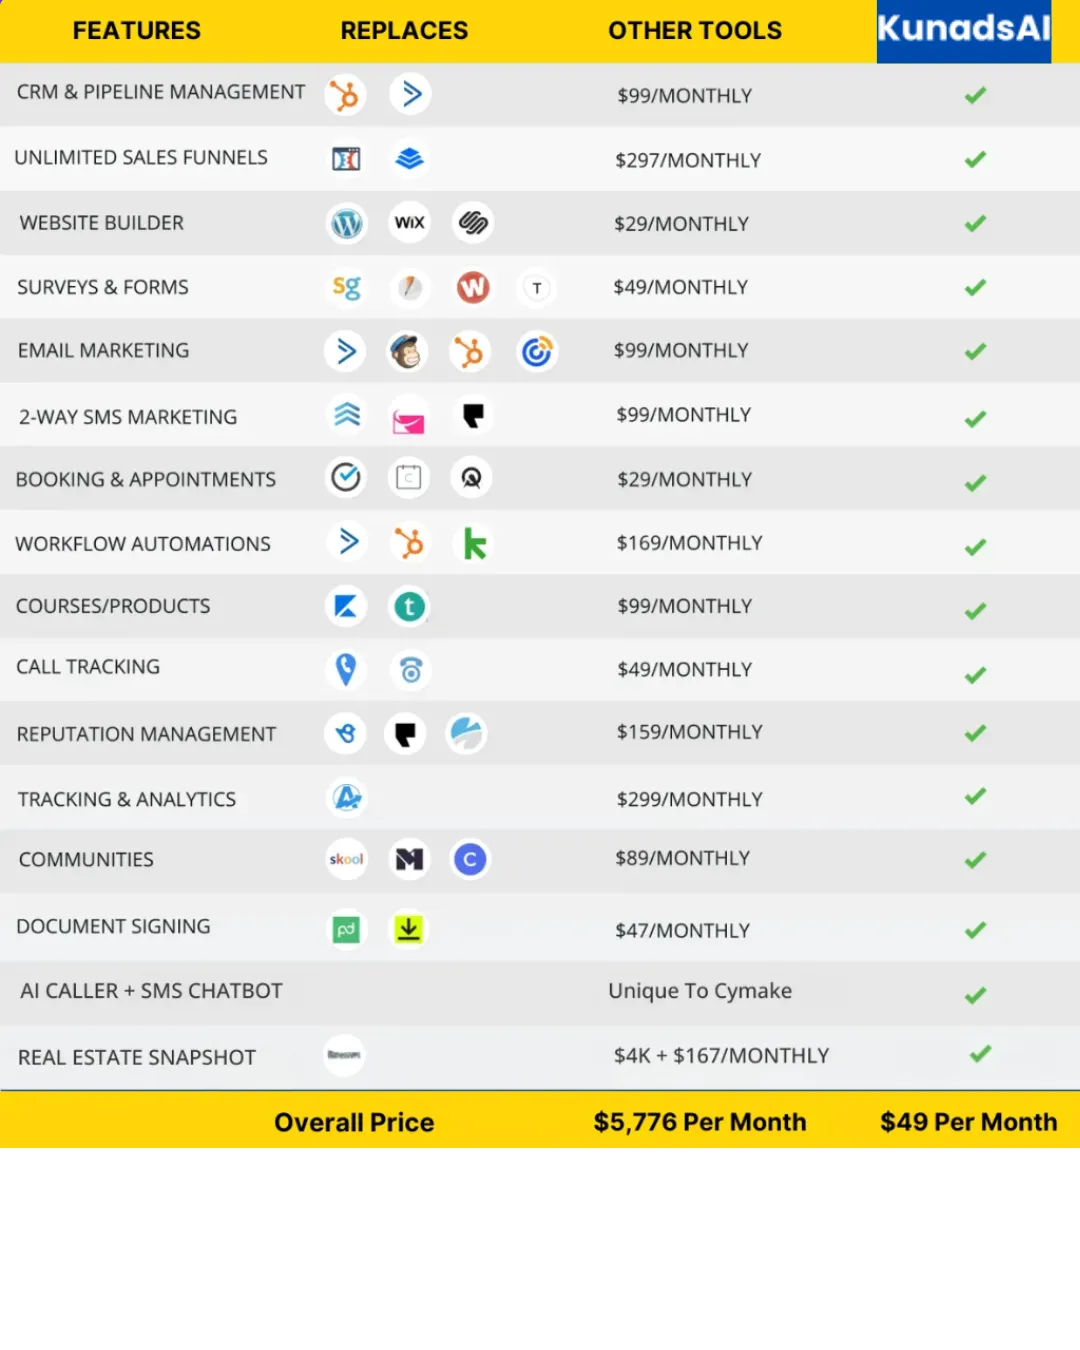This screenshot has height=1350, width=1080.
Task: Click the teal 't' icon in Courses/Products
Action: pyautogui.click(x=409, y=606)
